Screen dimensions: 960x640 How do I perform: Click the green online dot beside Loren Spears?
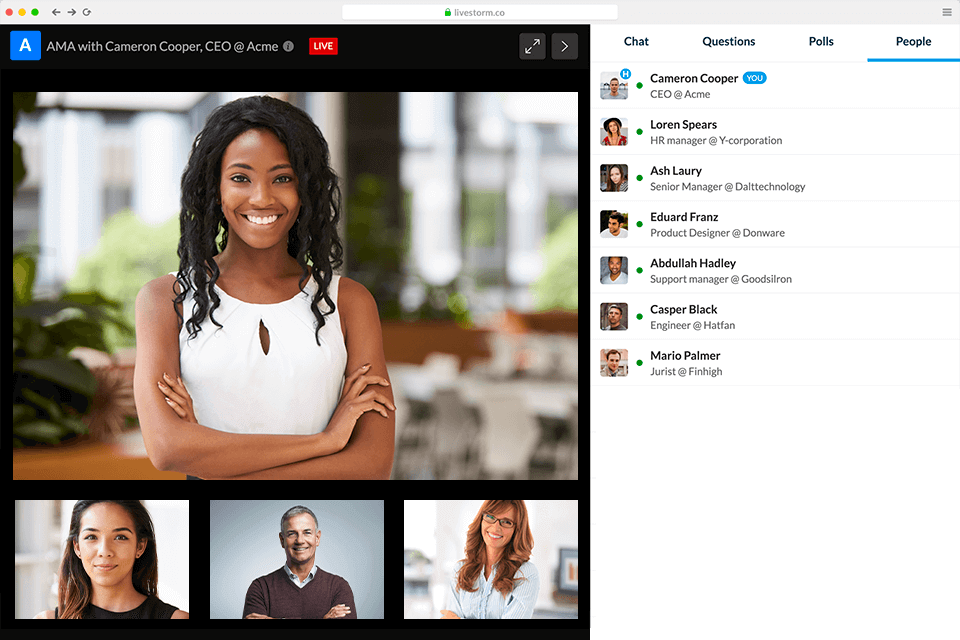tap(639, 132)
